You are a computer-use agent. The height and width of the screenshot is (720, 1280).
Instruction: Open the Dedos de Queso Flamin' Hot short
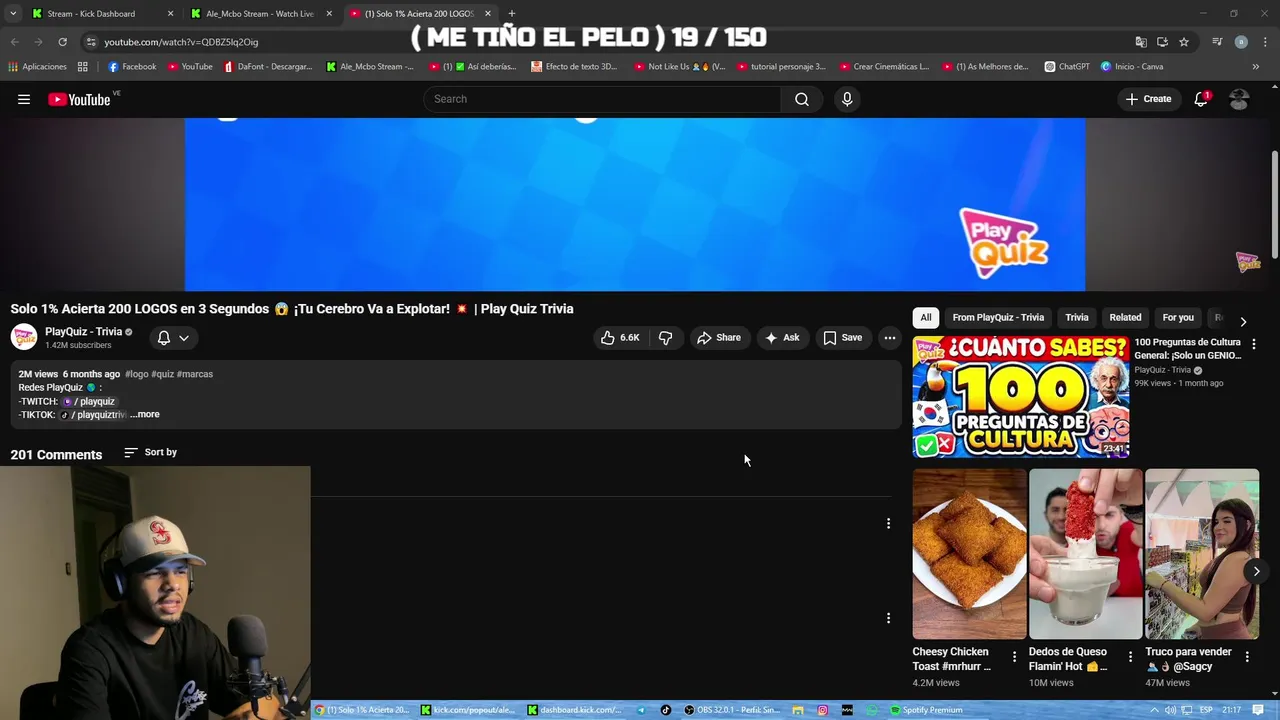1085,554
